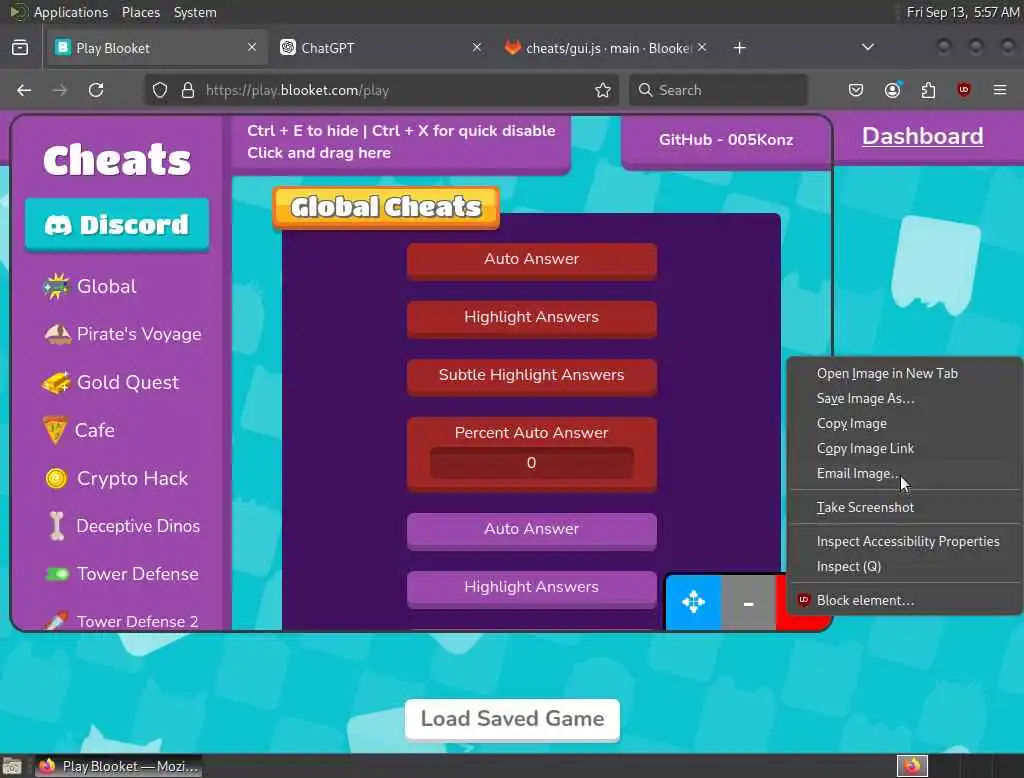This screenshot has width=1024, height=778.
Task: Select the Gold Quest gold bars icon
Action: point(56,383)
